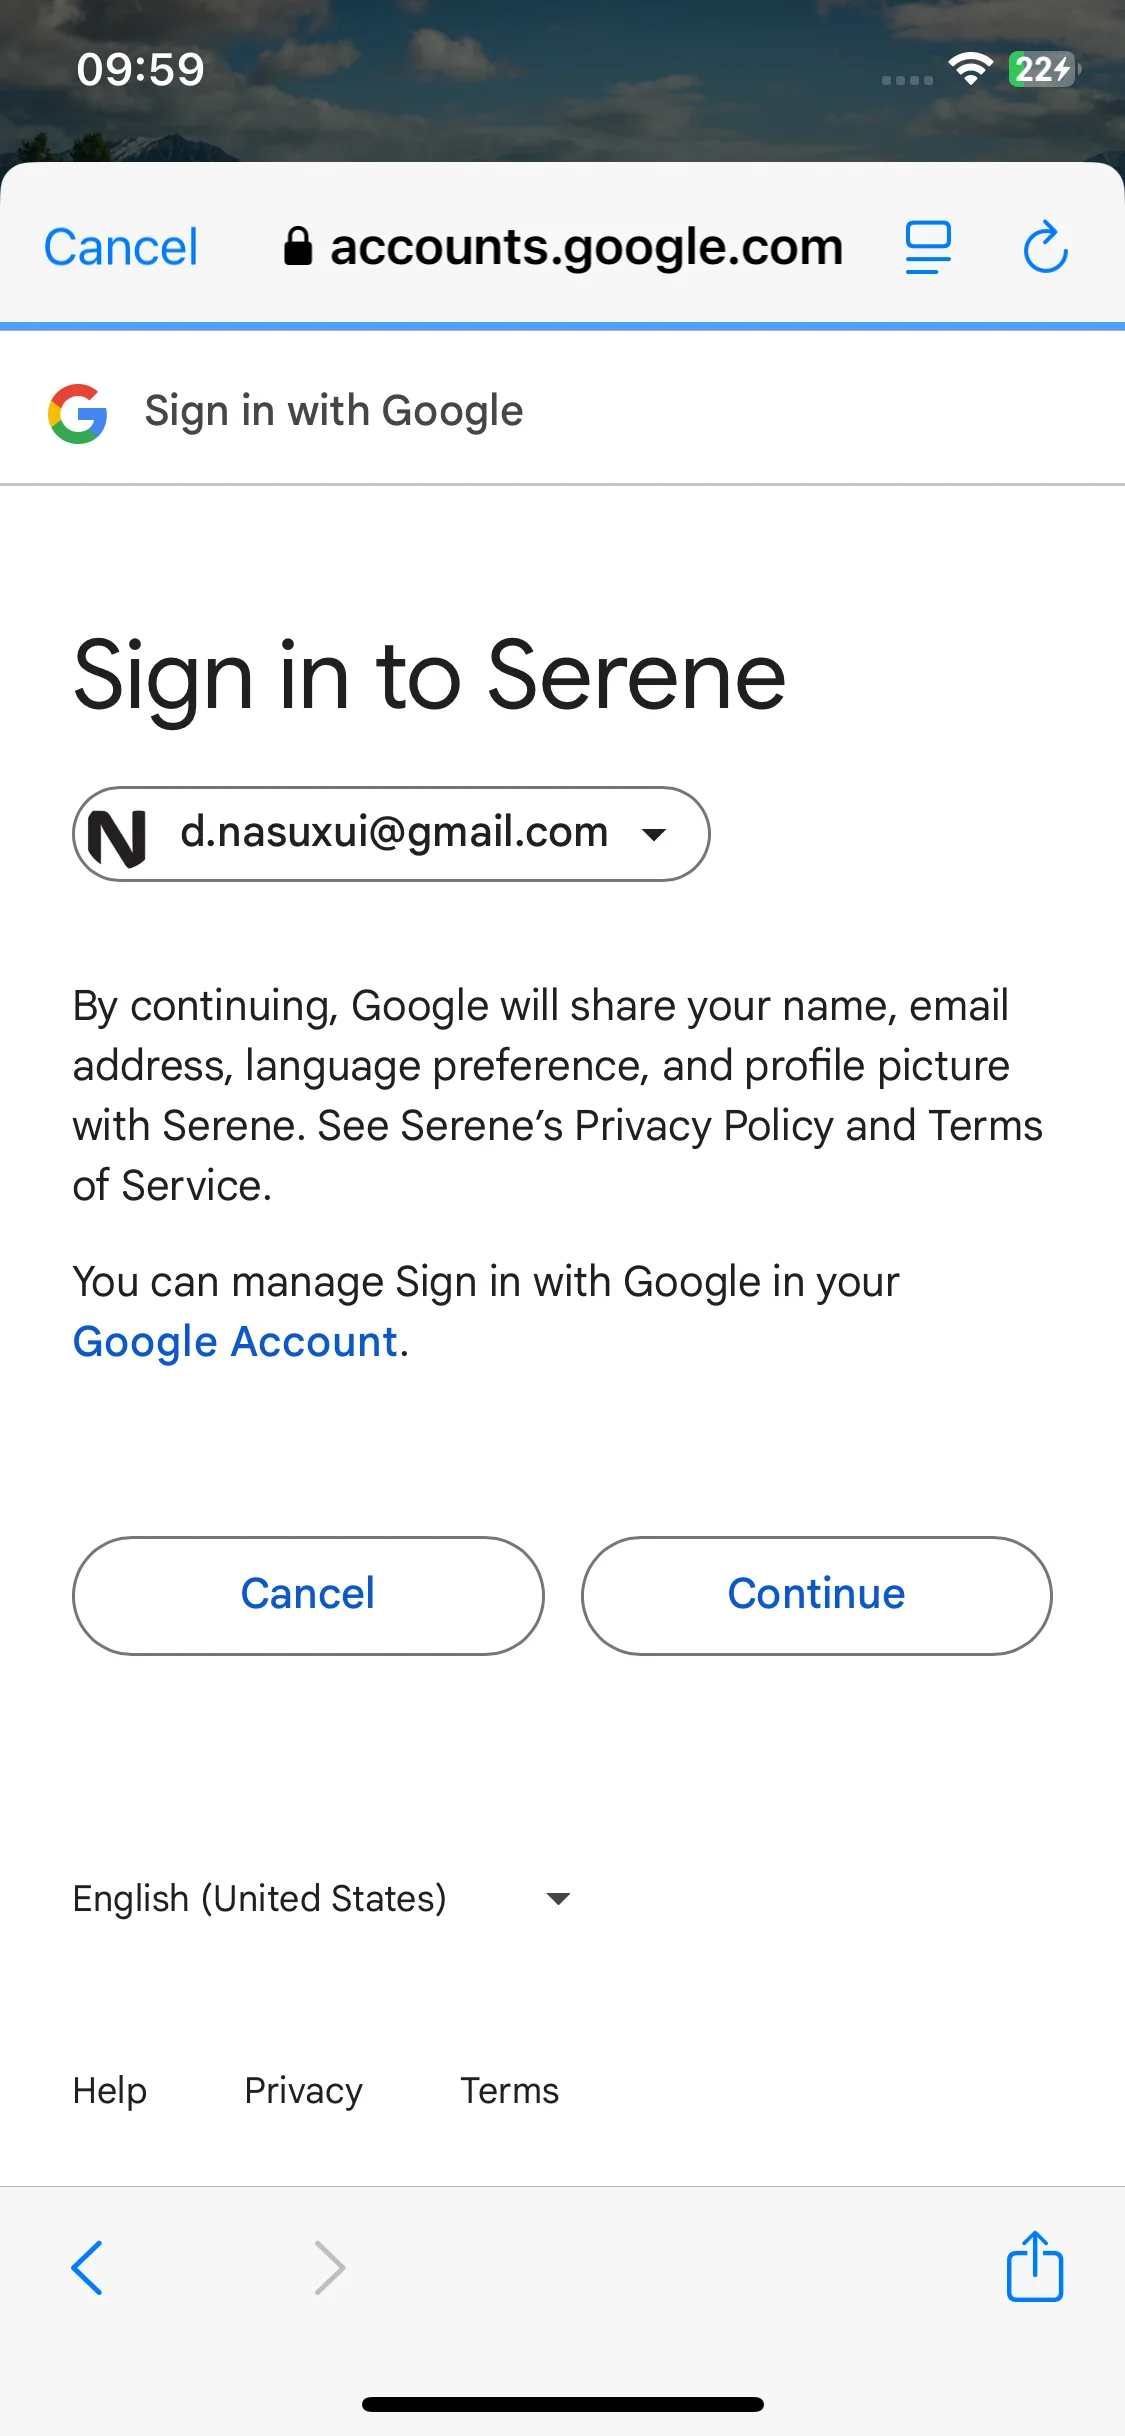Tap the Wi-Fi status bar icon
This screenshot has height=2436, width=1125.
(970, 69)
